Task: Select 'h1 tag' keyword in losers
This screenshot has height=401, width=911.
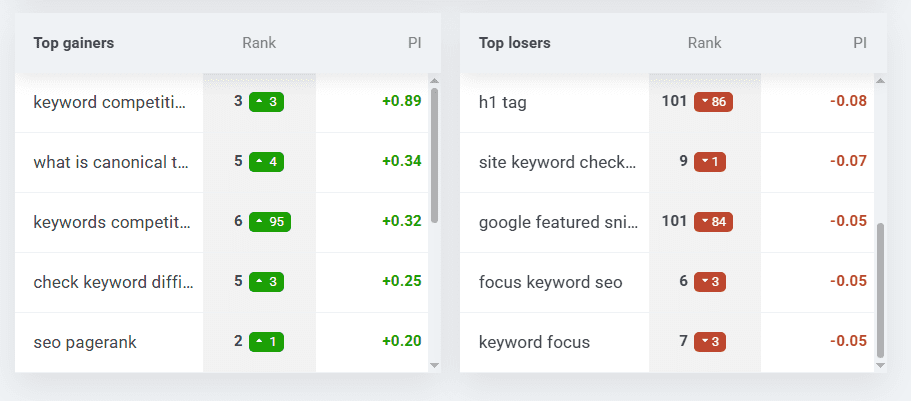Action: 503,102
